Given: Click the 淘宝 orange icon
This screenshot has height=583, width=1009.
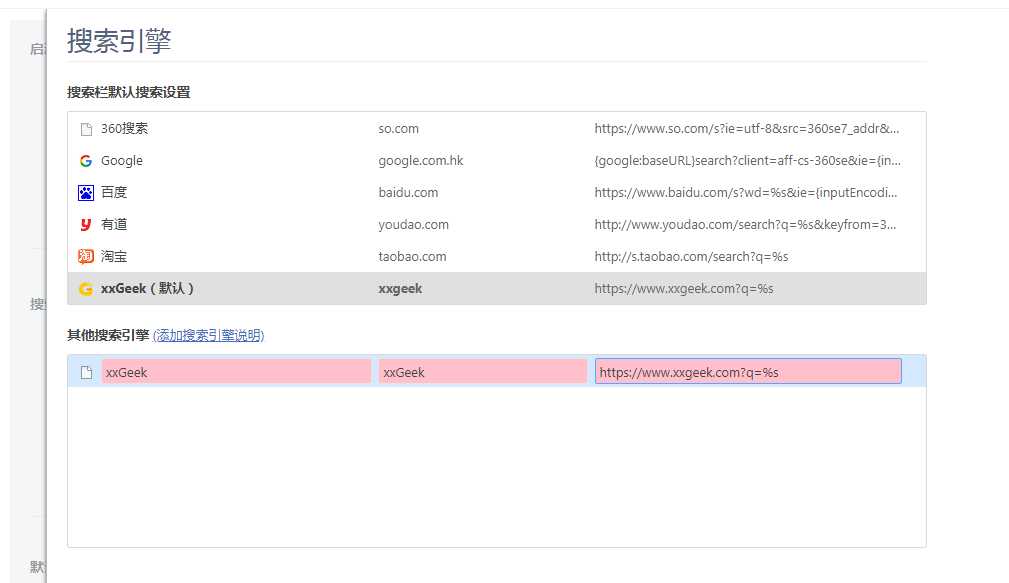Looking at the screenshot, I should pyautogui.click(x=86, y=256).
